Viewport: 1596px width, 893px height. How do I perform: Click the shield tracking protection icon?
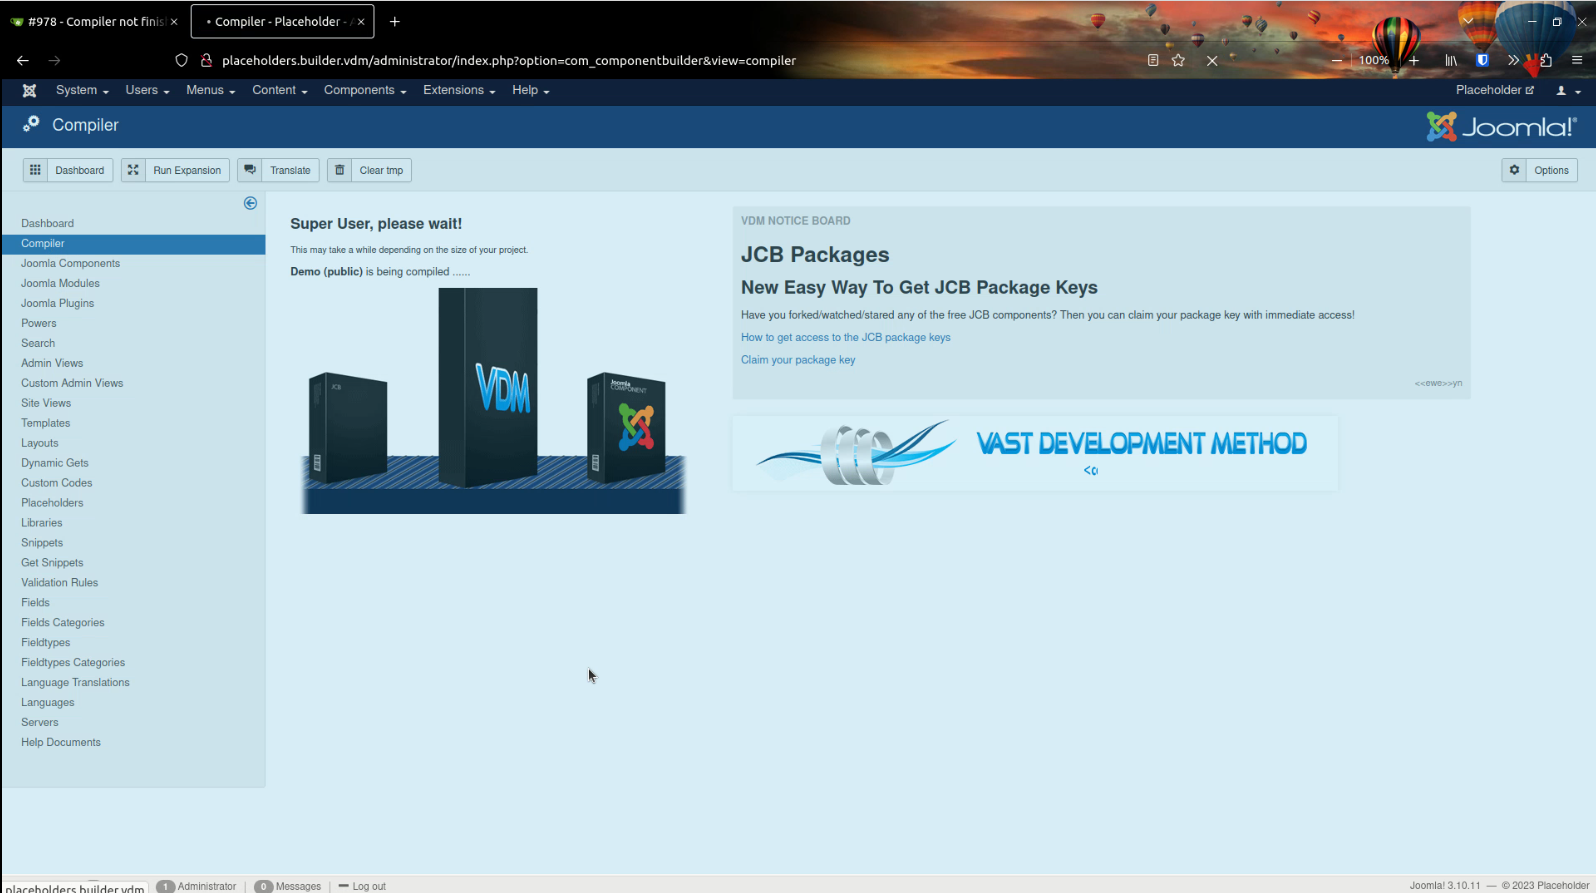pyautogui.click(x=181, y=60)
